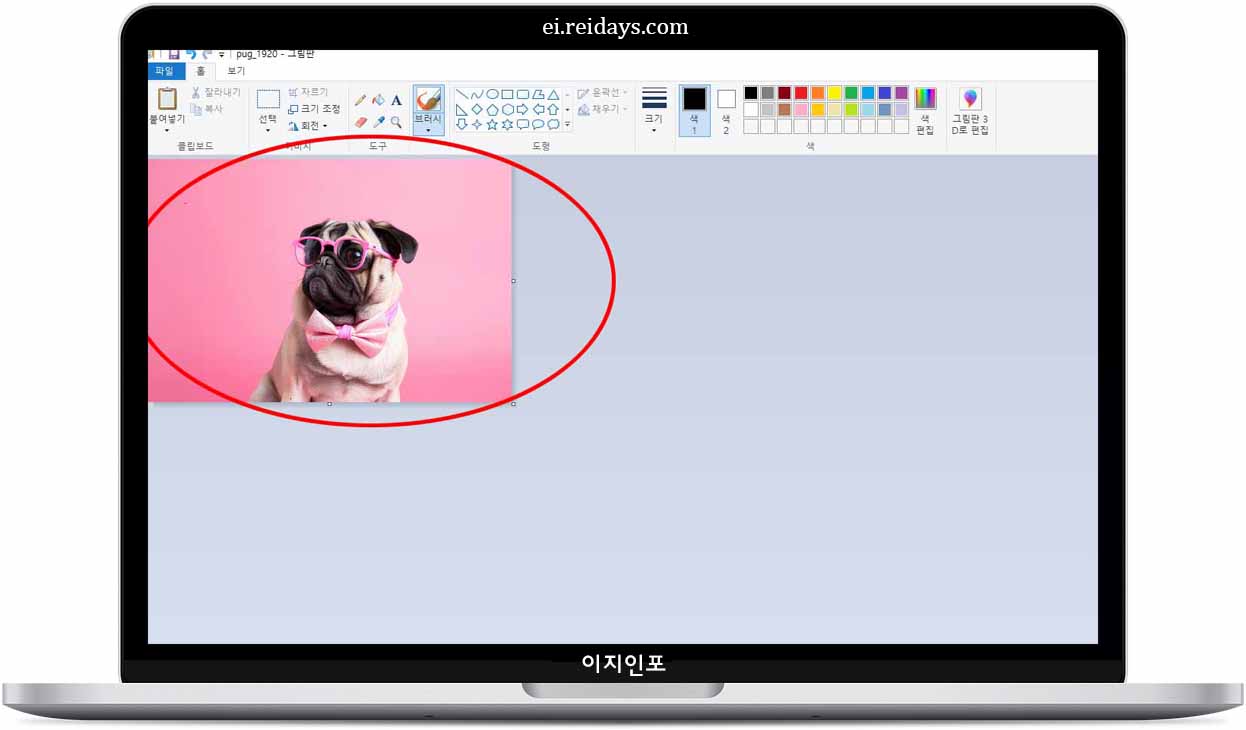Toggle Color 1 as active color
The width and height of the screenshot is (1246, 730).
pos(694,108)
